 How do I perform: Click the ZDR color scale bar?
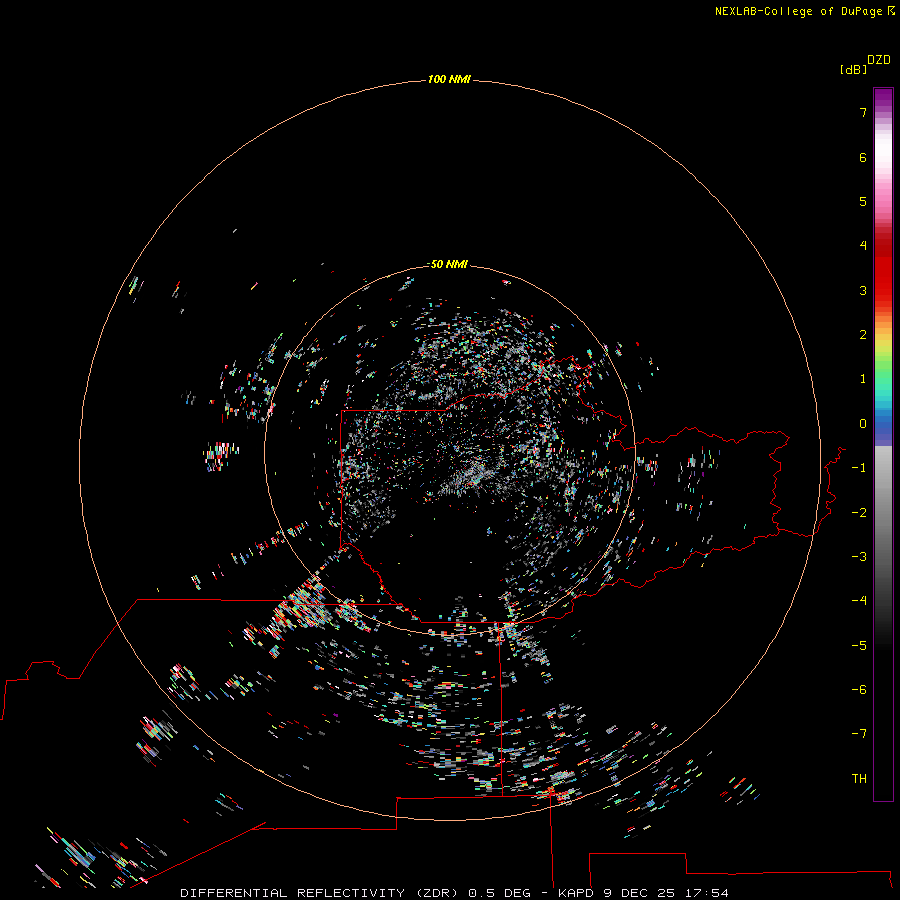click(883, 444)
